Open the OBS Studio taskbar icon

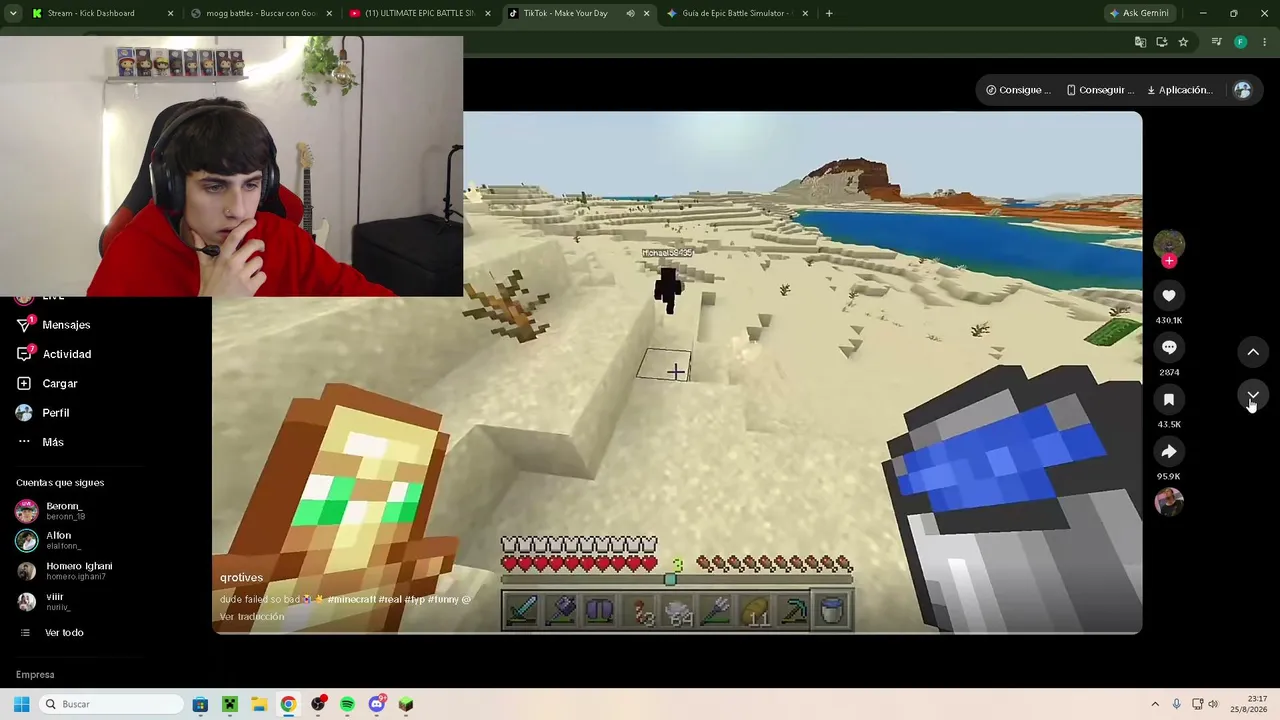pyautogui.click(x=318, y=704)
